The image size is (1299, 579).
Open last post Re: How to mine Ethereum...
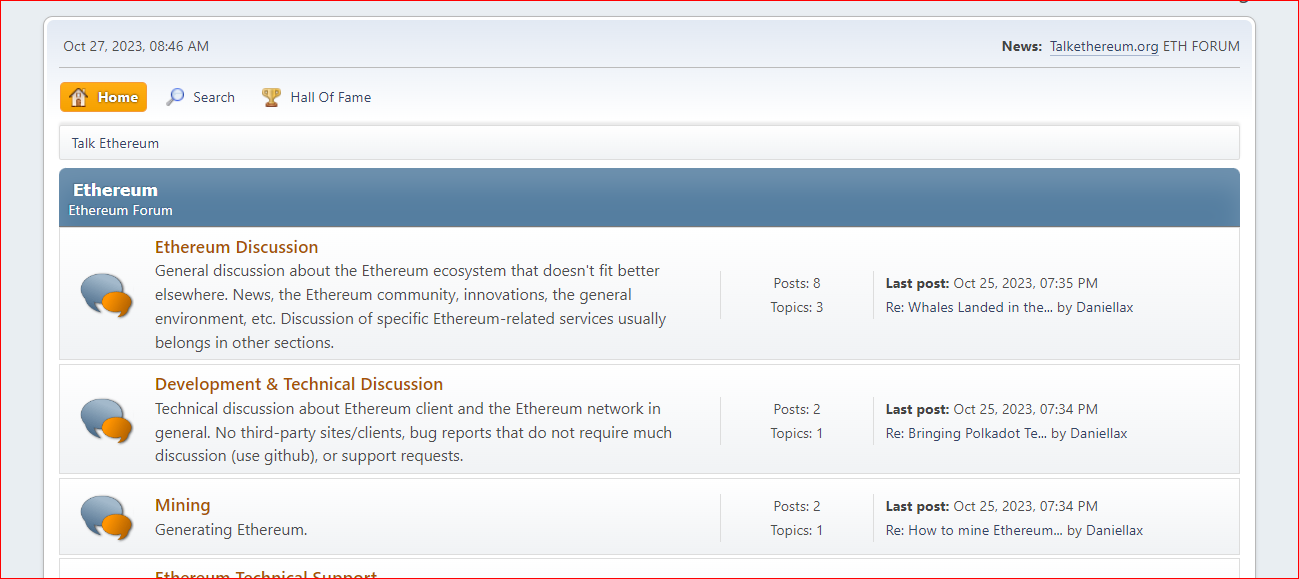point(974,531)
